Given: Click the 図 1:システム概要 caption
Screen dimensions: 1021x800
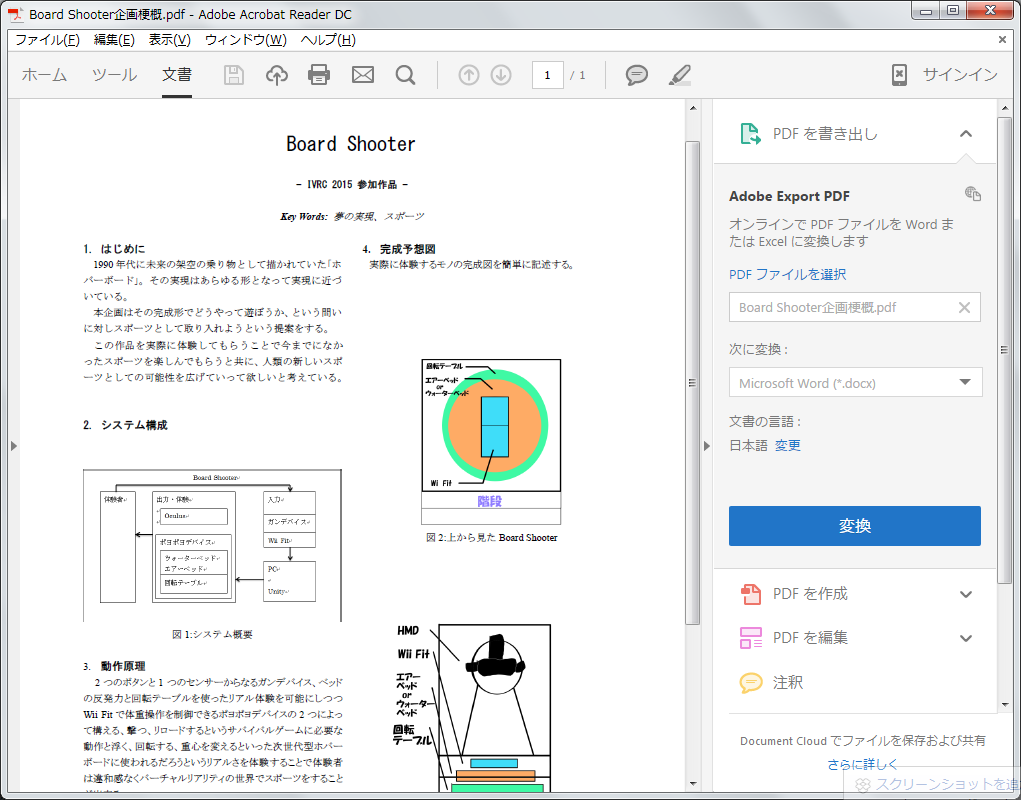Looking at the screenshot, I should 212,634.
